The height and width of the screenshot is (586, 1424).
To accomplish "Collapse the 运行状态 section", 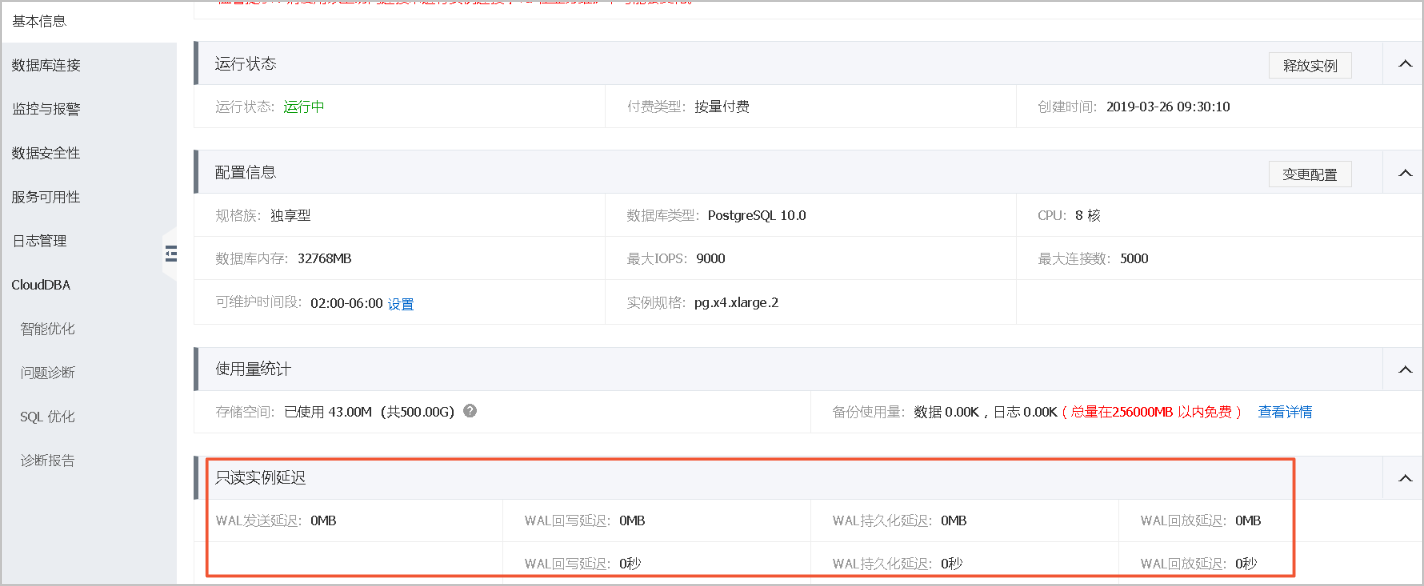I will pos(1405,64).
